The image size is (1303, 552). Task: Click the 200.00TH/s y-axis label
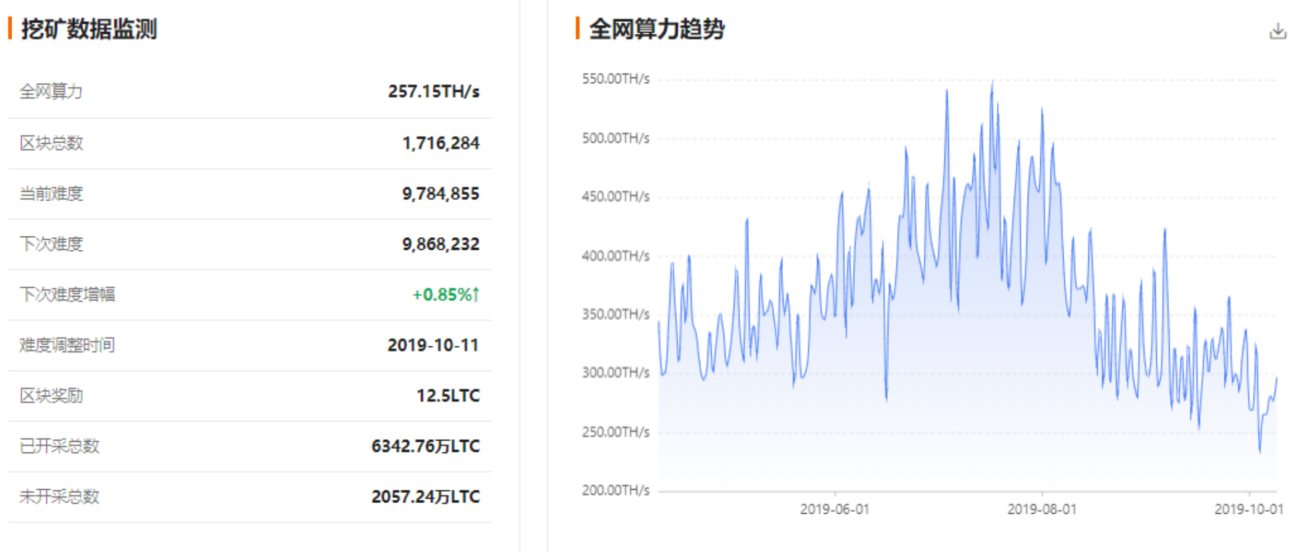[x=615, y=491]
